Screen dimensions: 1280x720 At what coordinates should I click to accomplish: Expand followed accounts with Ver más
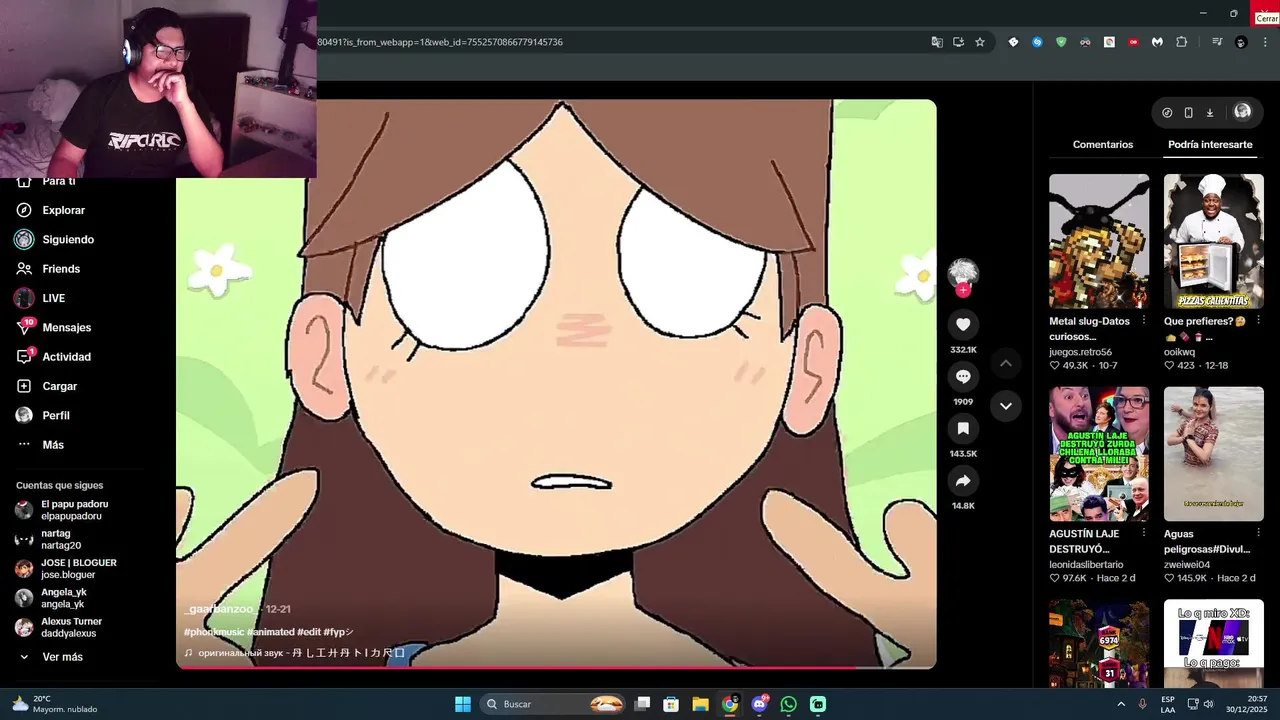pyautogui.click(x=62, y=657)
